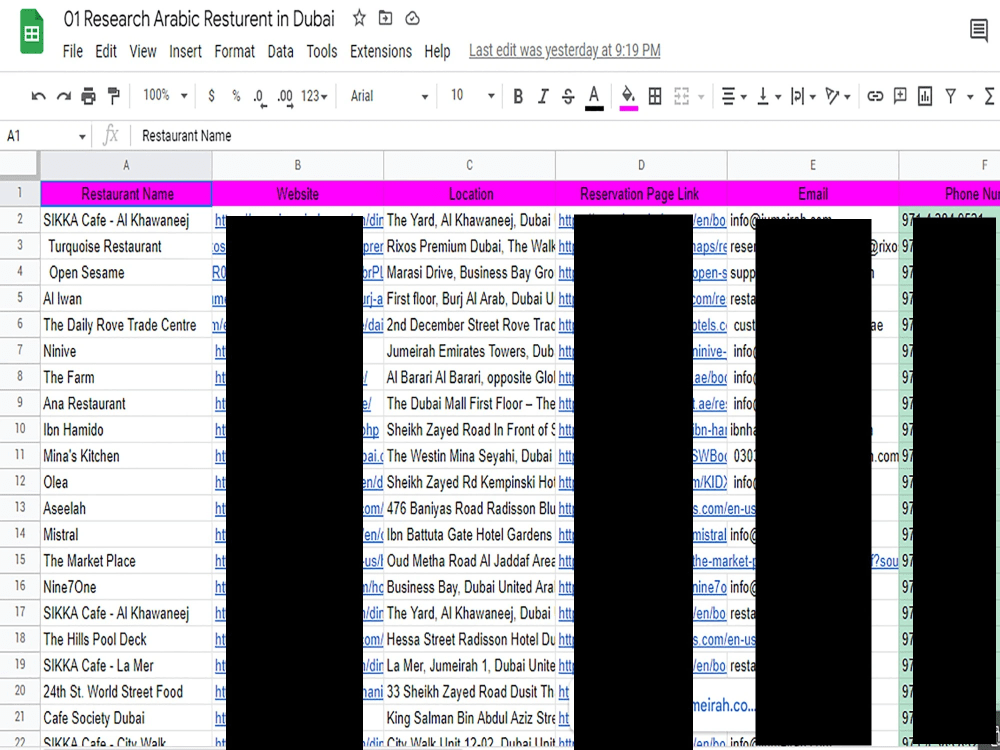Viewport: 1000px width, 750px height.
Task: Insert a comment
Action: (900, 96)
